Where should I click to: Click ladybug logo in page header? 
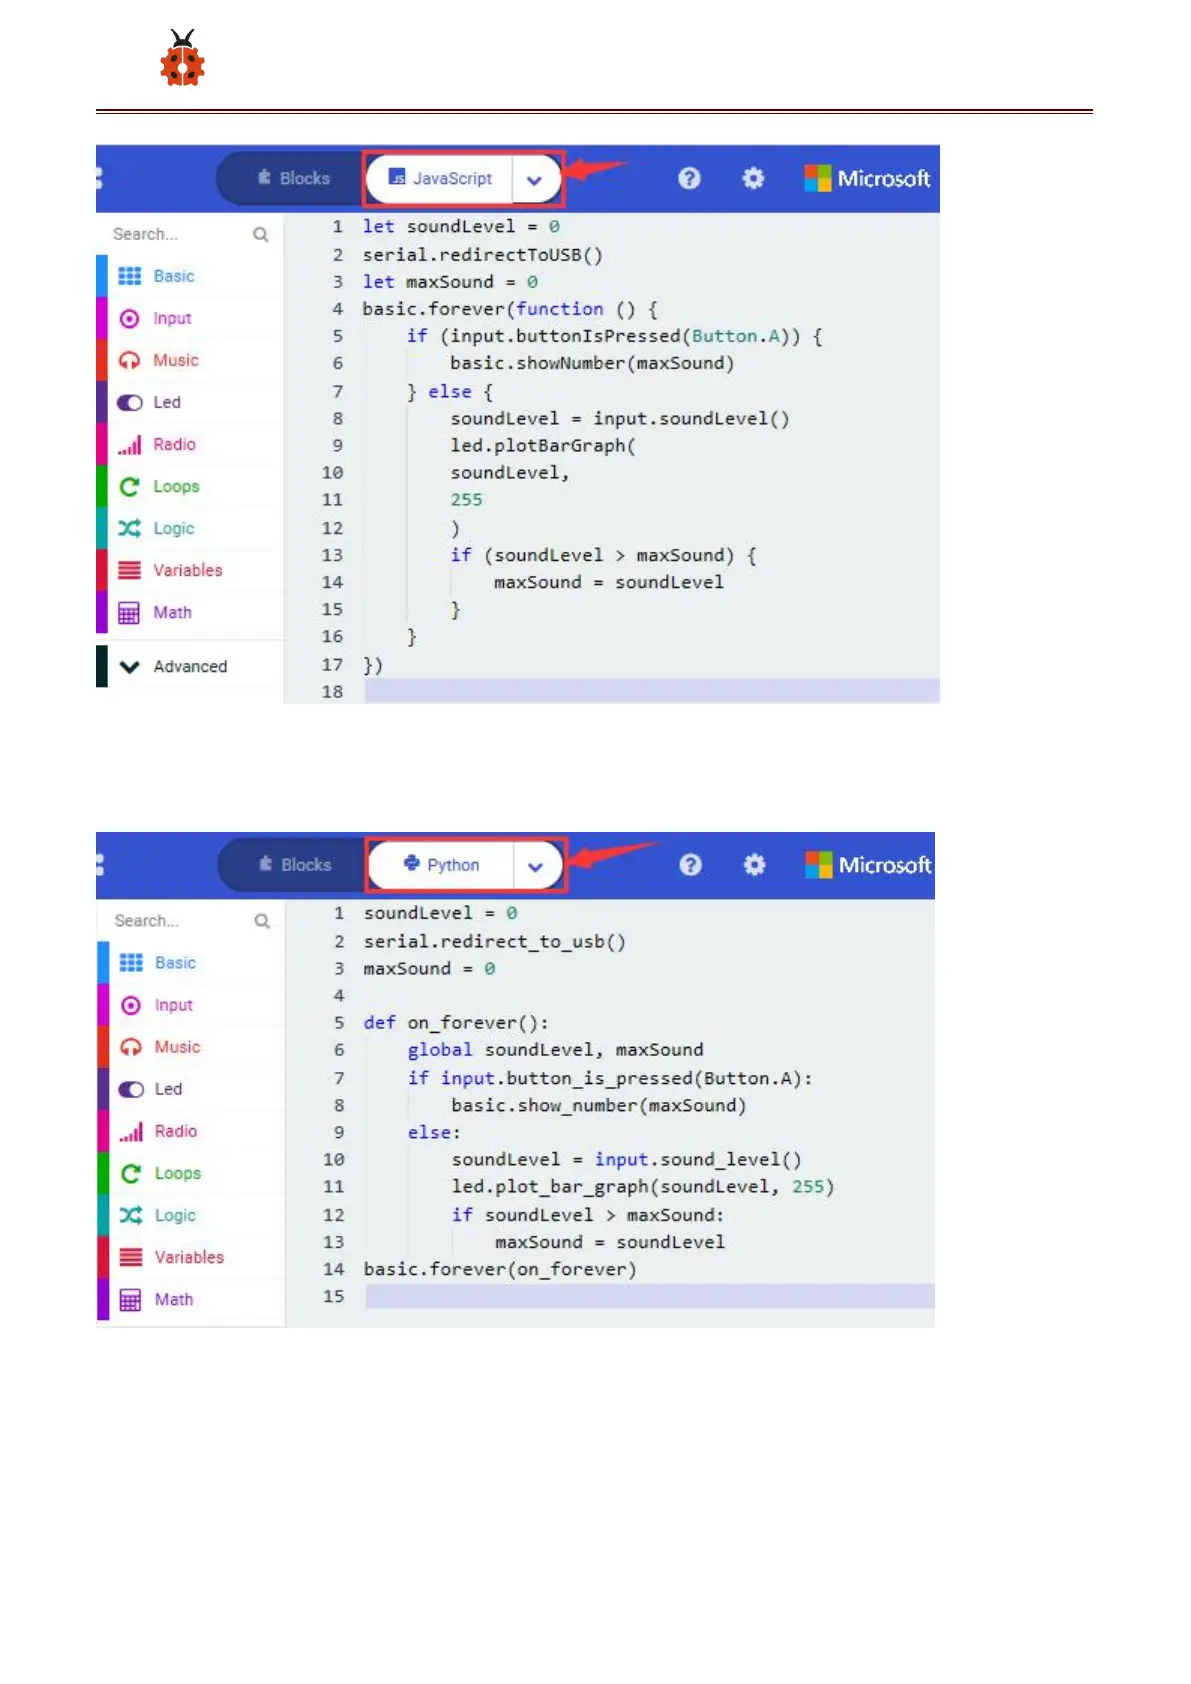(x=183, y=58)
